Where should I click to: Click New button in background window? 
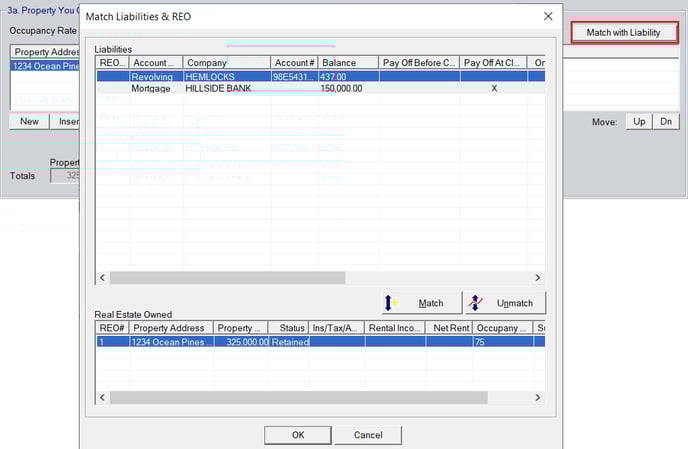(x=29, y=122)
